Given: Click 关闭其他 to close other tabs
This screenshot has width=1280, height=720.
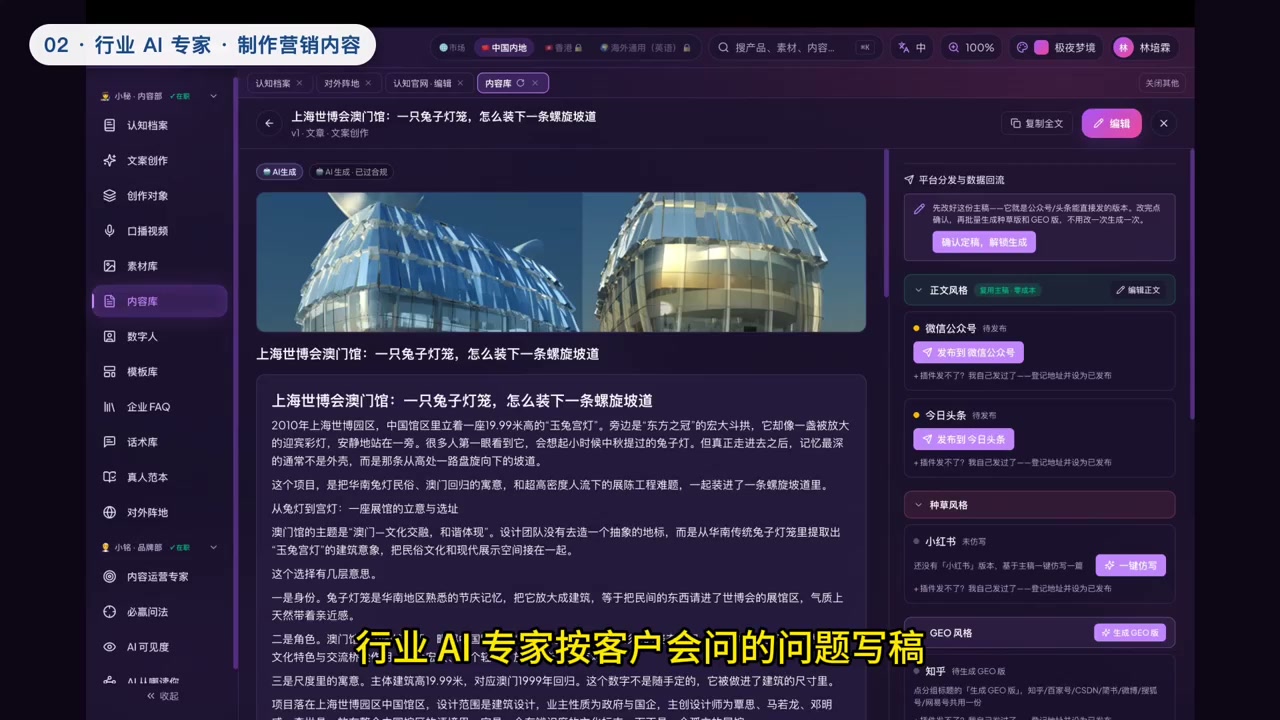Looking at the screenshot, I should pyautogui.click(x=1162, y=83).
